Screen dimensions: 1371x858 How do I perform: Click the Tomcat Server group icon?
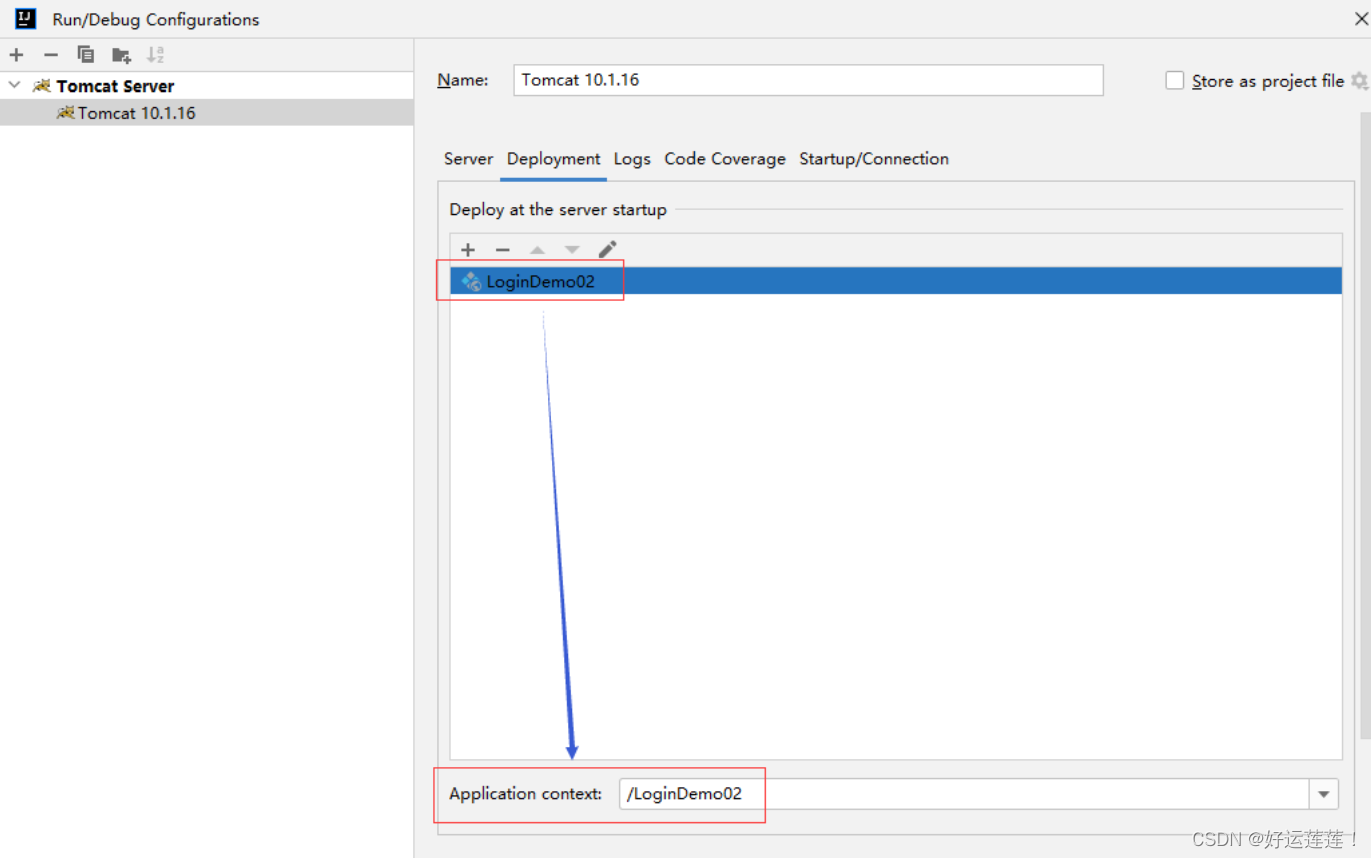click(42, 86)
